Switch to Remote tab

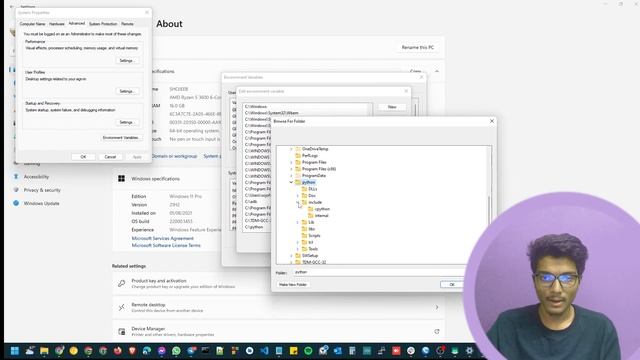click(127, 24)
